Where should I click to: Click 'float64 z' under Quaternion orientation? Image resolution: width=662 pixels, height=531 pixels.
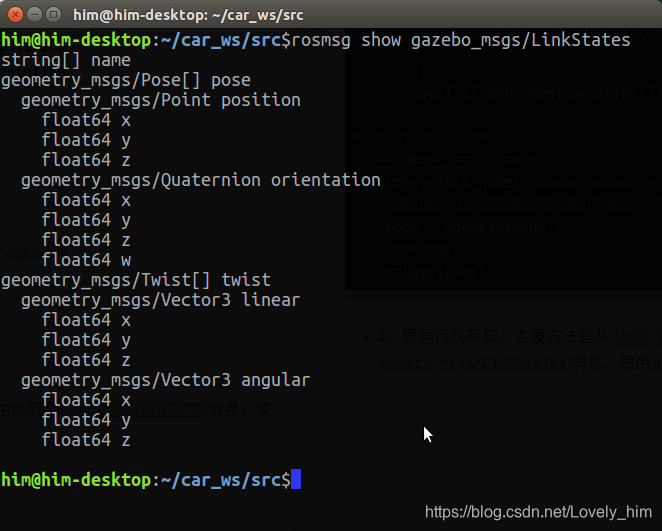[x=87, y=240]
